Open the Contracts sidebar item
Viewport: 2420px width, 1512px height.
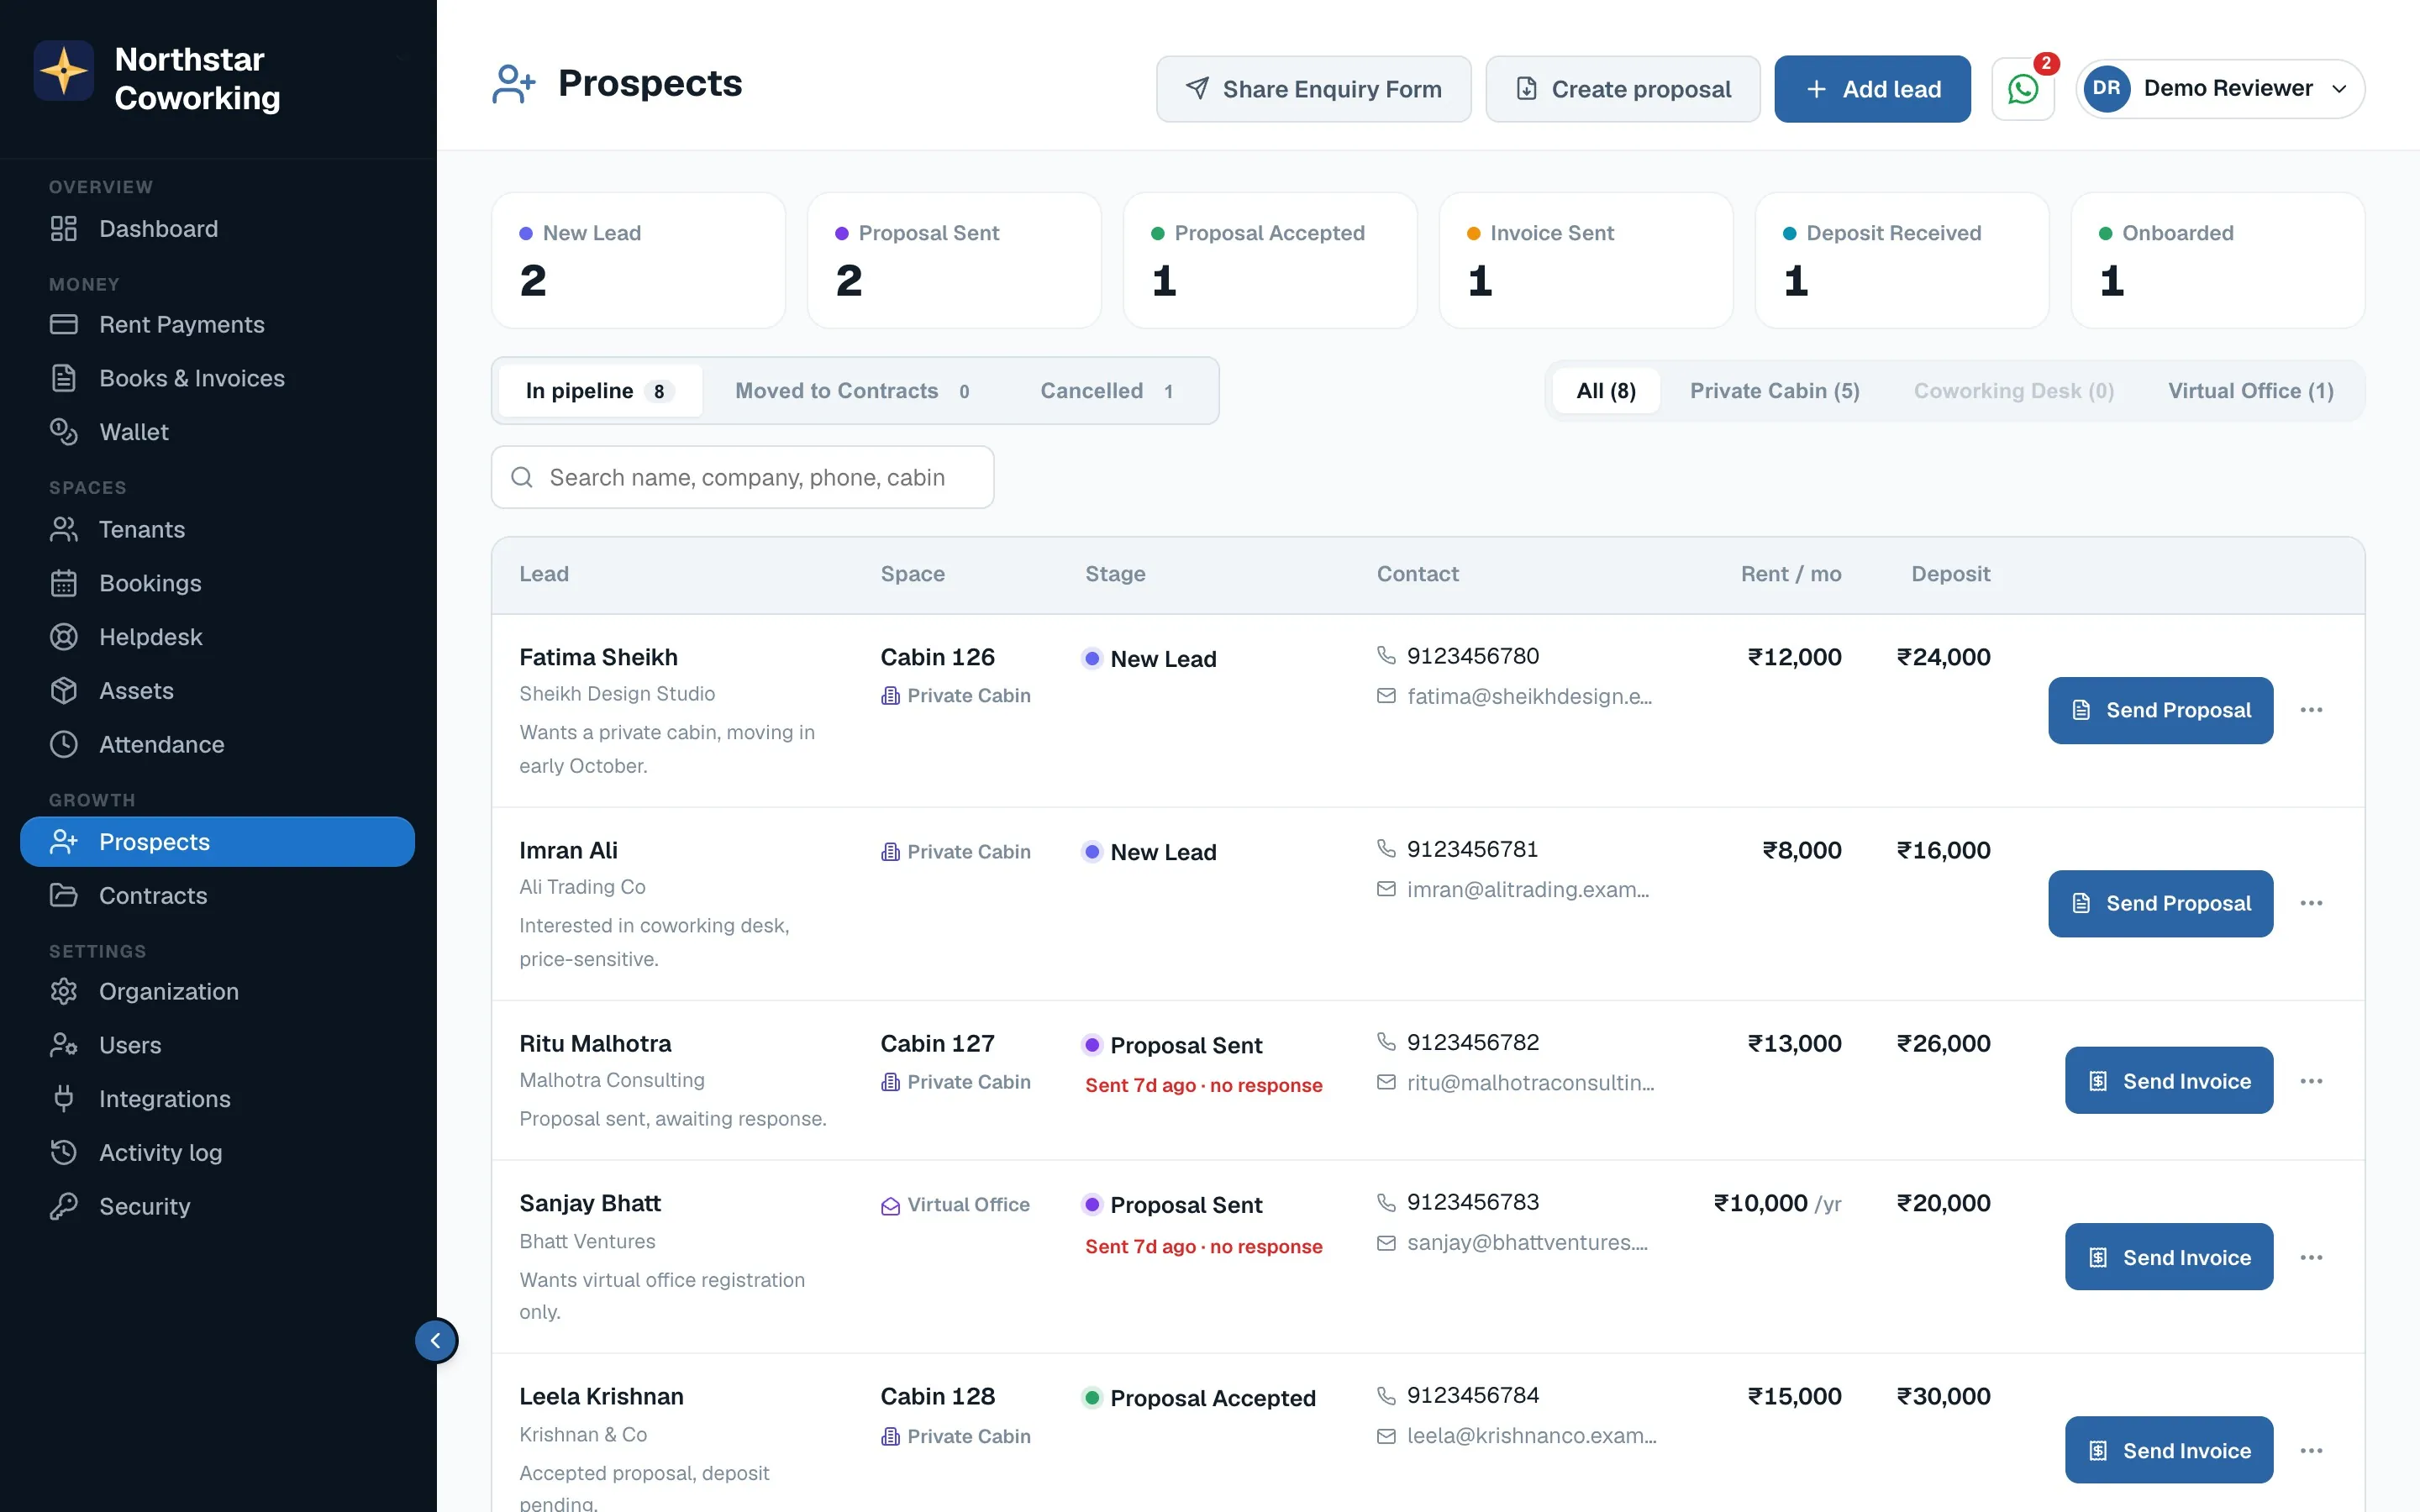click(217, 895)
